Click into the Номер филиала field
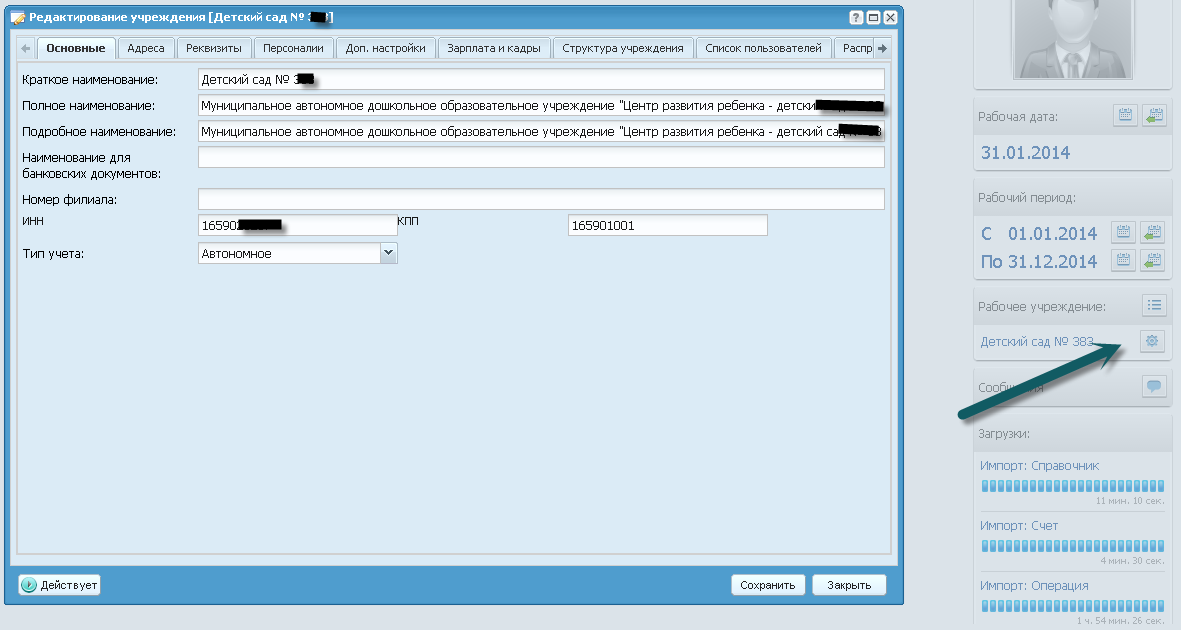Image resolution: width=1181 pixels, height=630 pixels. [541, 200]
